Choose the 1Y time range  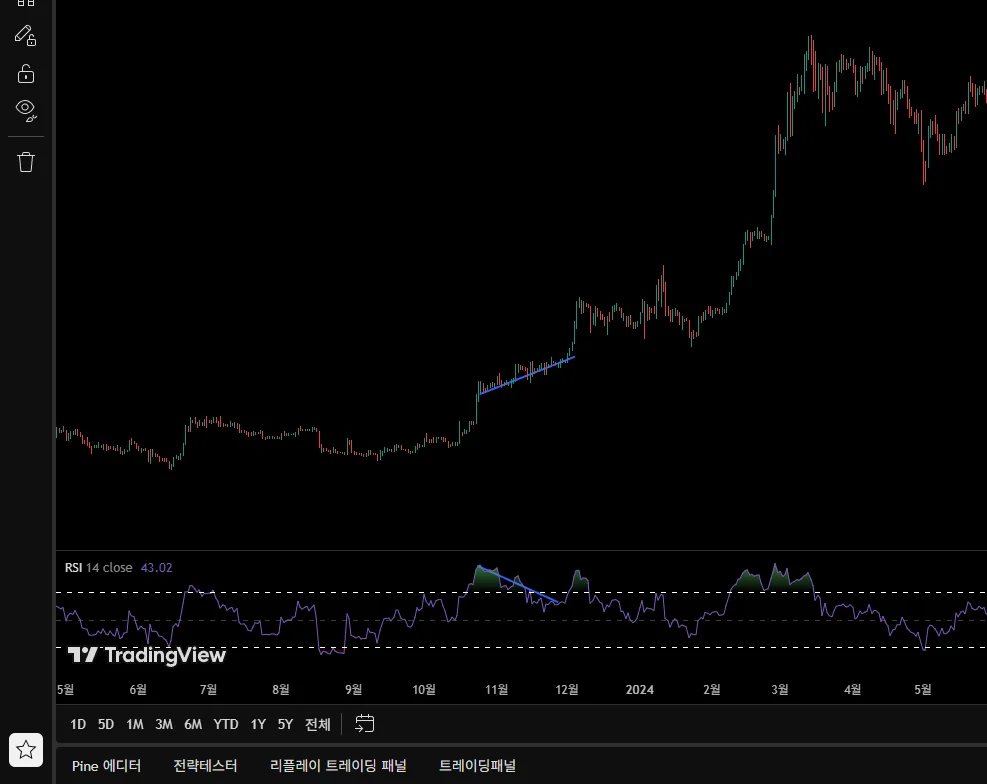click(258, 724)
